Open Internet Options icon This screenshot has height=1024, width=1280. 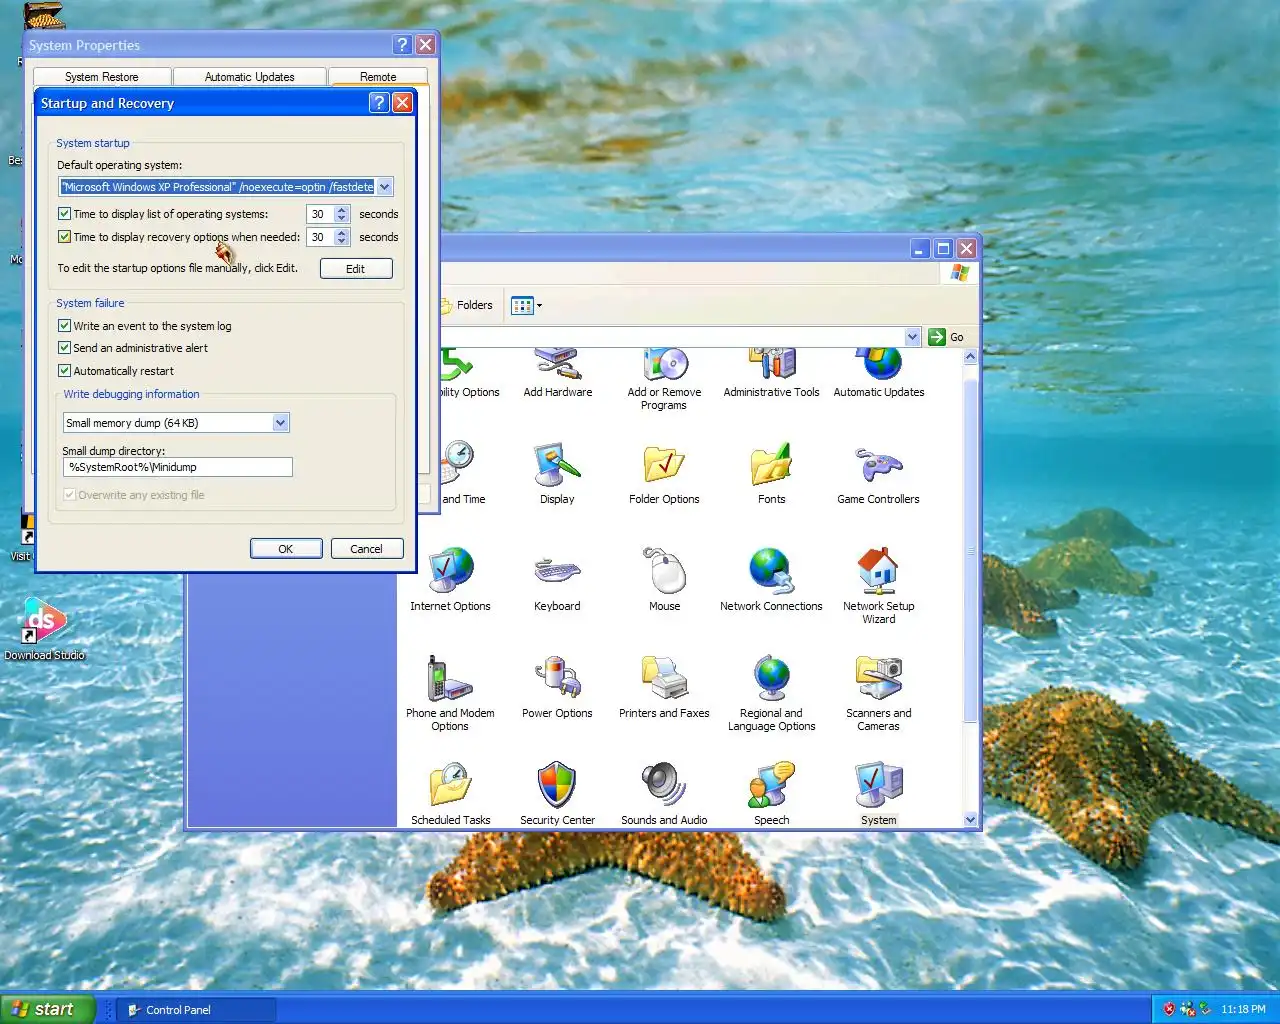point(450,580)
